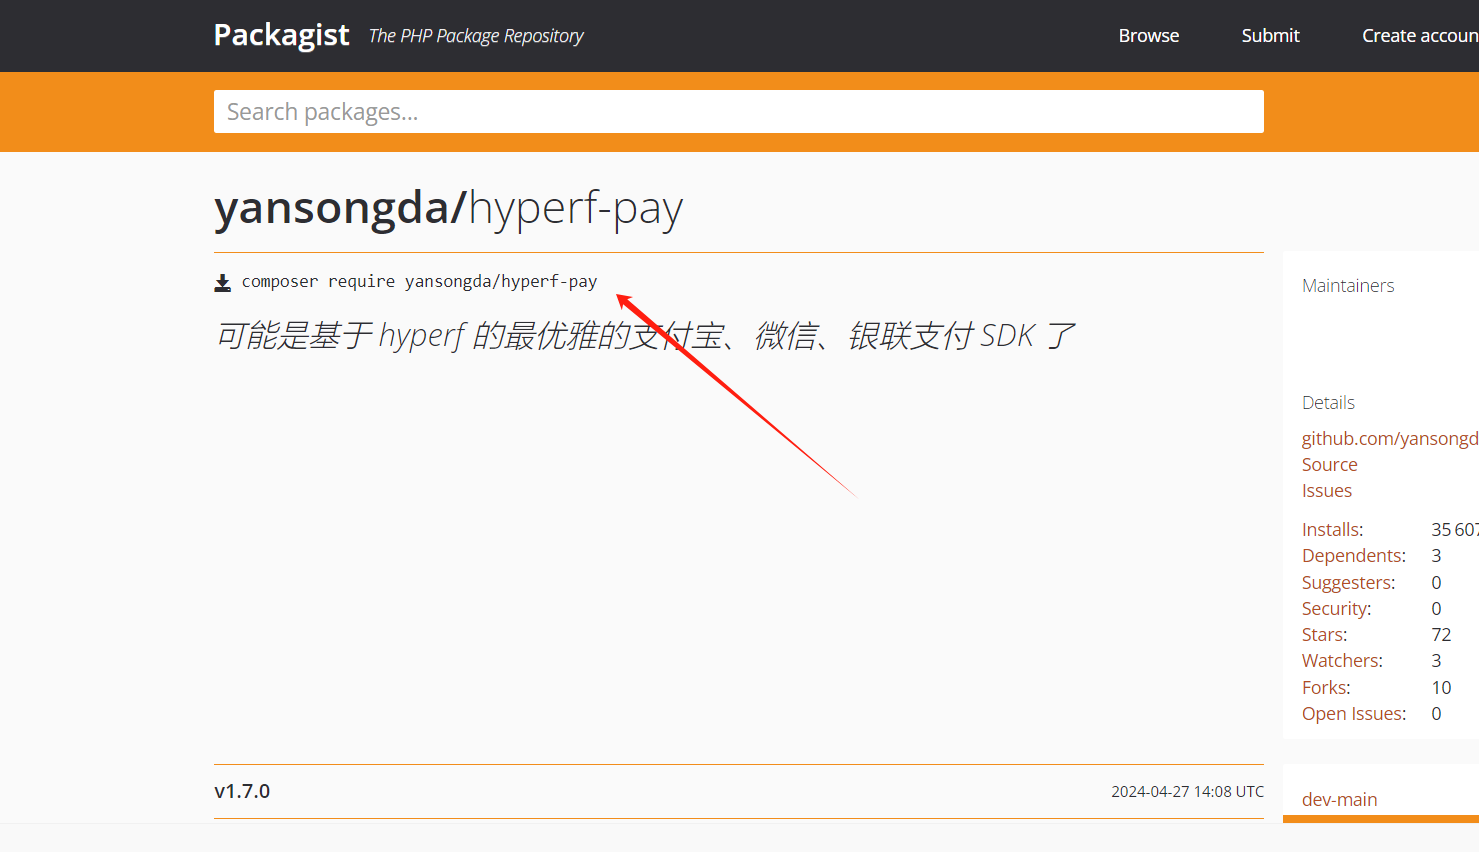Click the hyperf-pay package name in title
The height and width of the screenshot is (852, 1479).
[576, 209]
